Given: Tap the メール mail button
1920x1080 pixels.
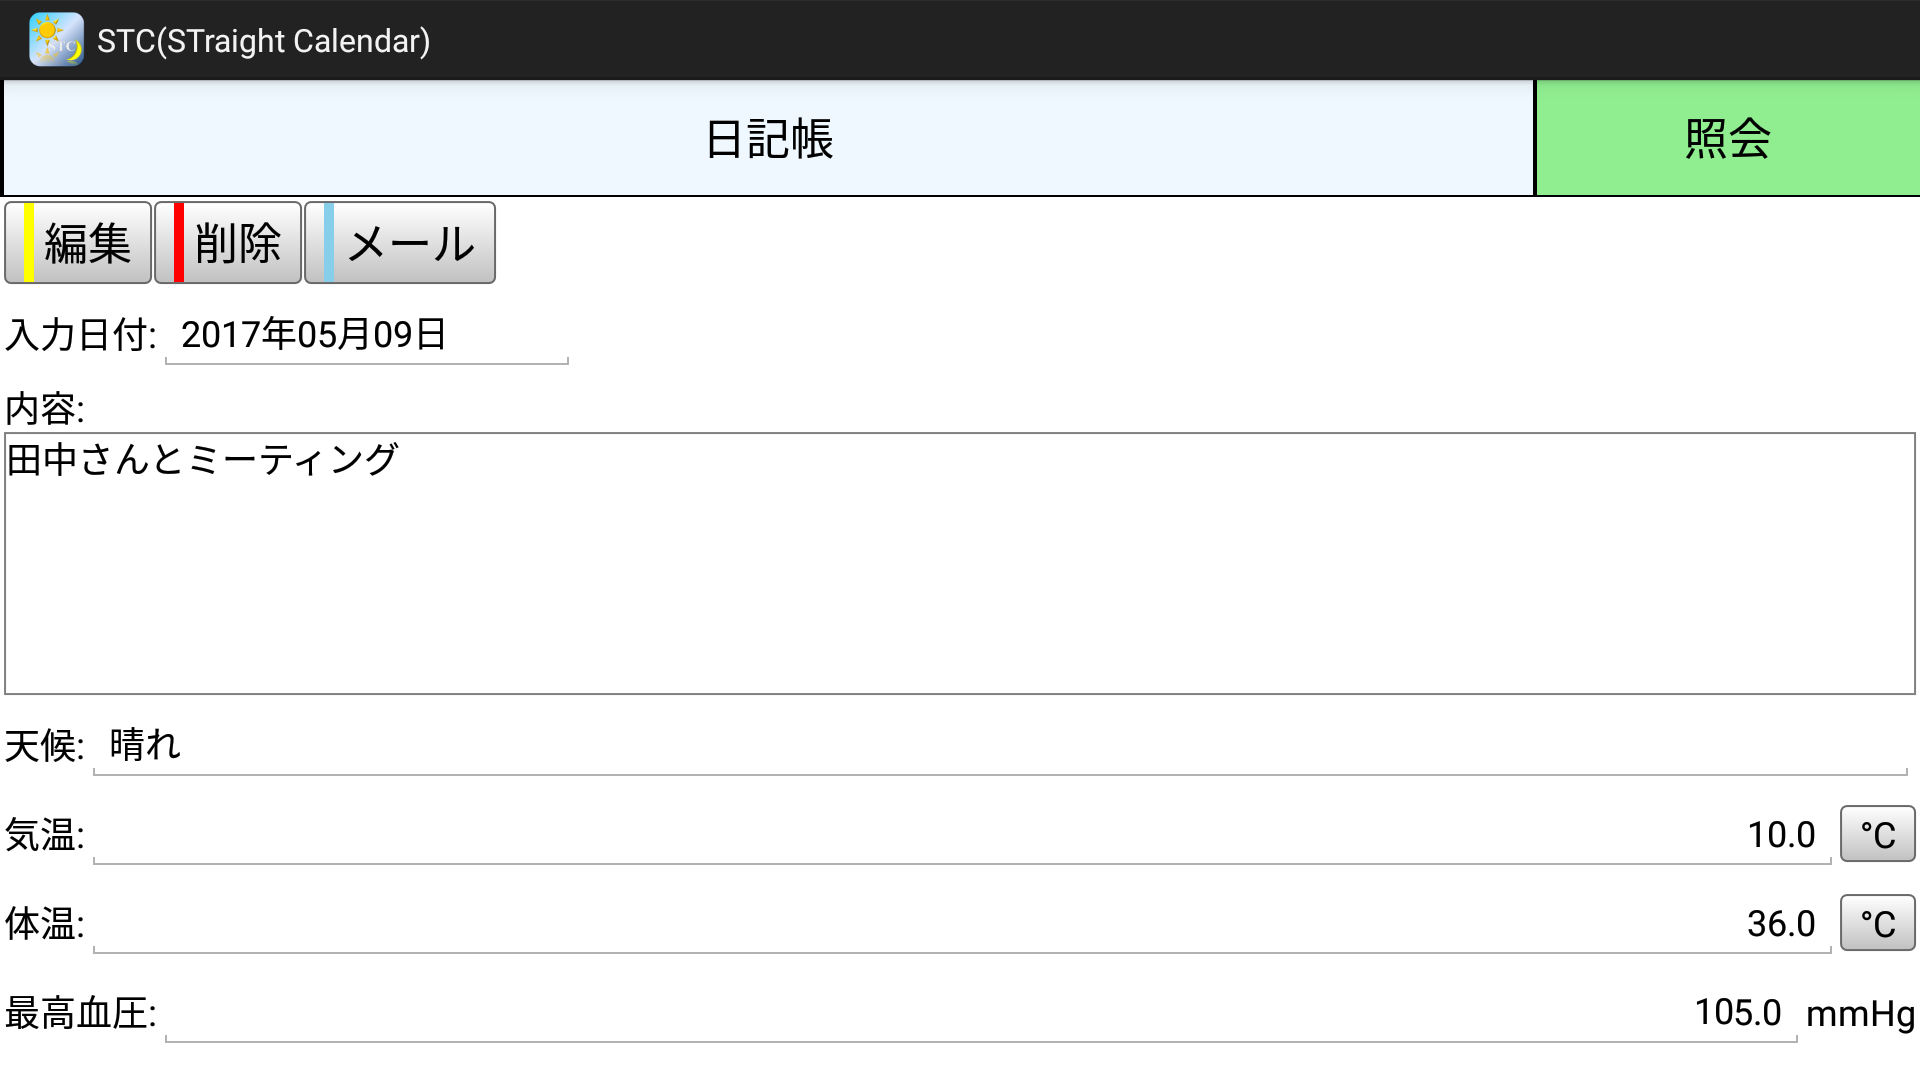Looking at the screenshot, I should click(400, 243).
